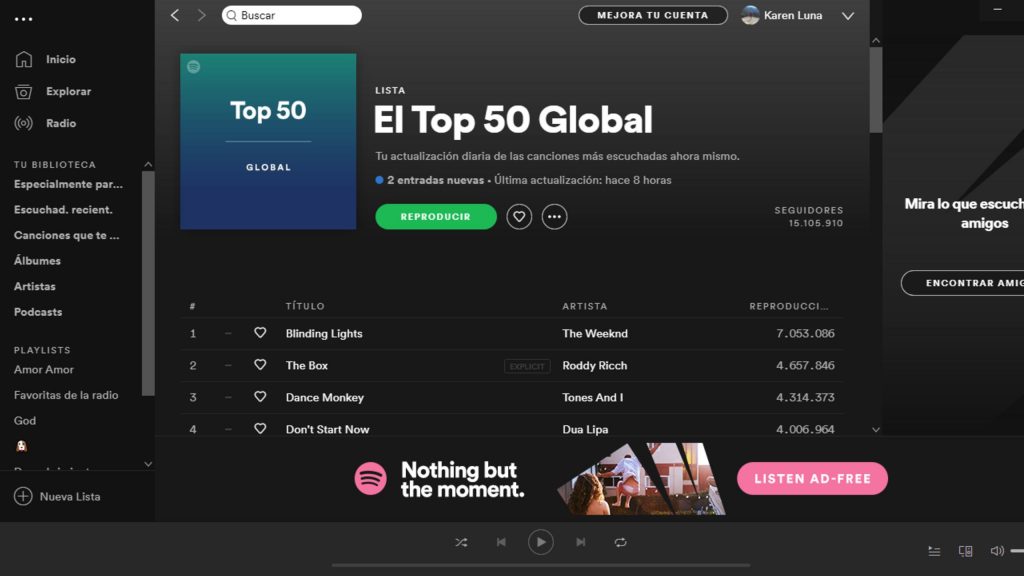Select the track Blinding Lights
This screenshot has width=1024, height=576.
tap(324, 333)
